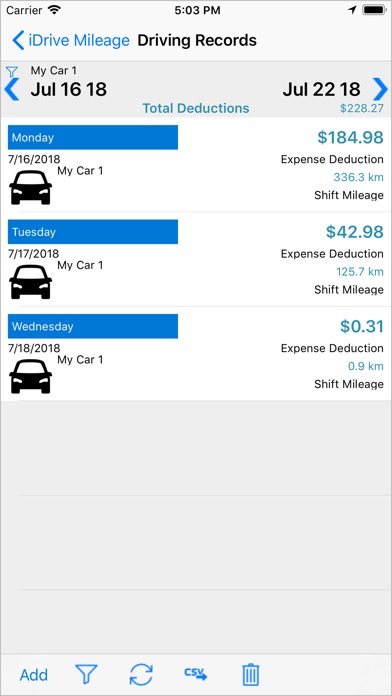
Task: Tap the Jul 16 18 start date
Action: 69,90
